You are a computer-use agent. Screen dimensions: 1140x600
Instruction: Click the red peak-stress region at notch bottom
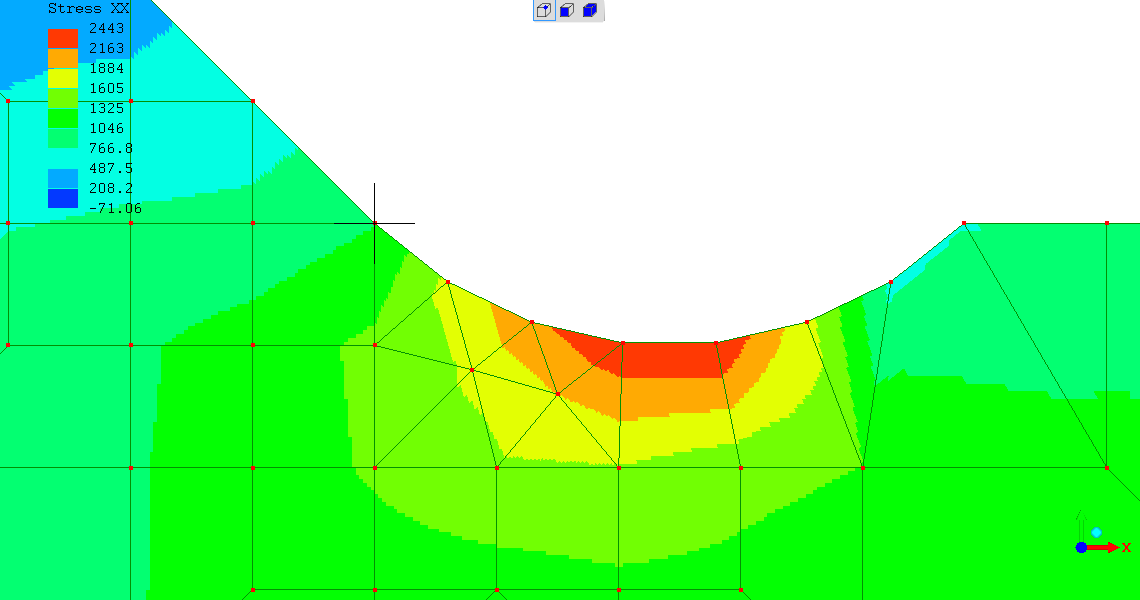pyautogui.click(x=670, y=358)
